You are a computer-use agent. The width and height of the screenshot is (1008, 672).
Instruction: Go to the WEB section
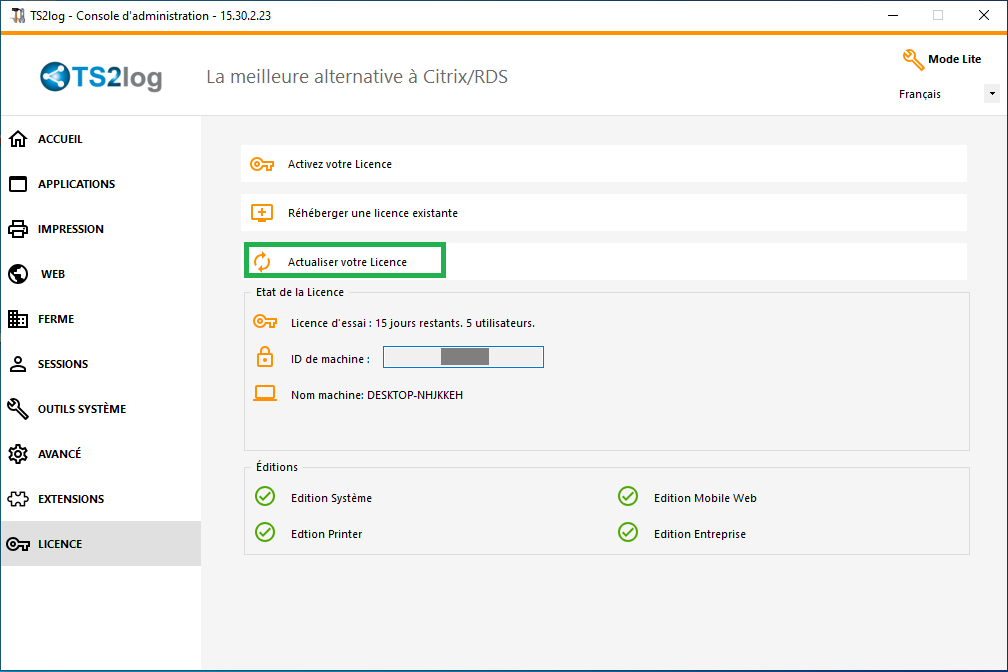click(x=101, y=274)
